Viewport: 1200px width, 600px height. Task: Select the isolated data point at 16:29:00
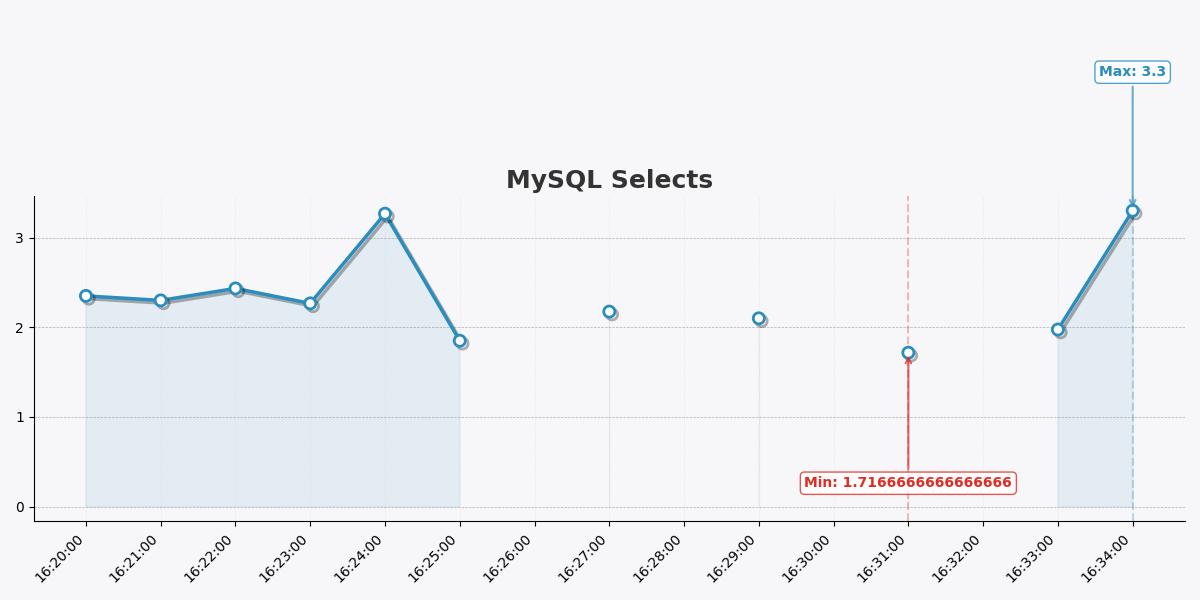[x=758, y=318]
